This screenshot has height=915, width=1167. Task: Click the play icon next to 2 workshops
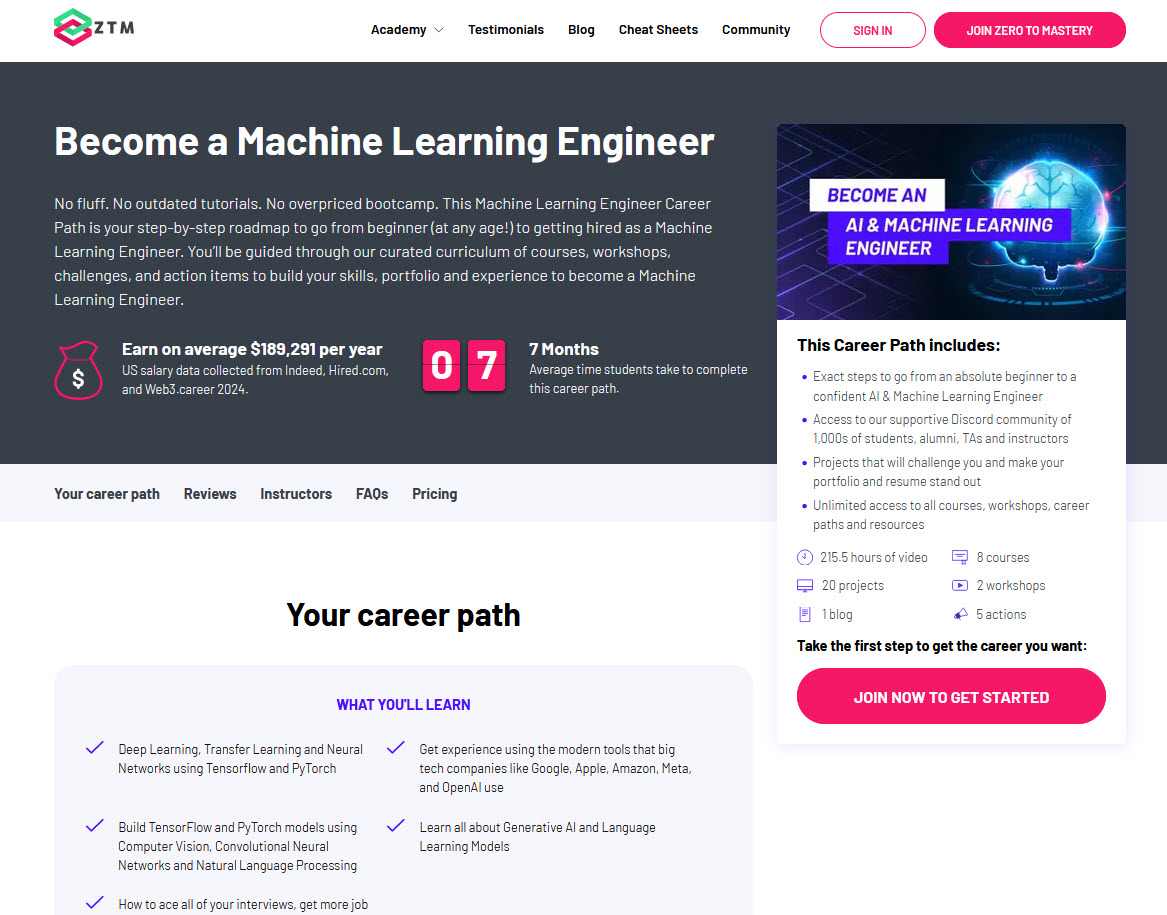click(960, 585)
